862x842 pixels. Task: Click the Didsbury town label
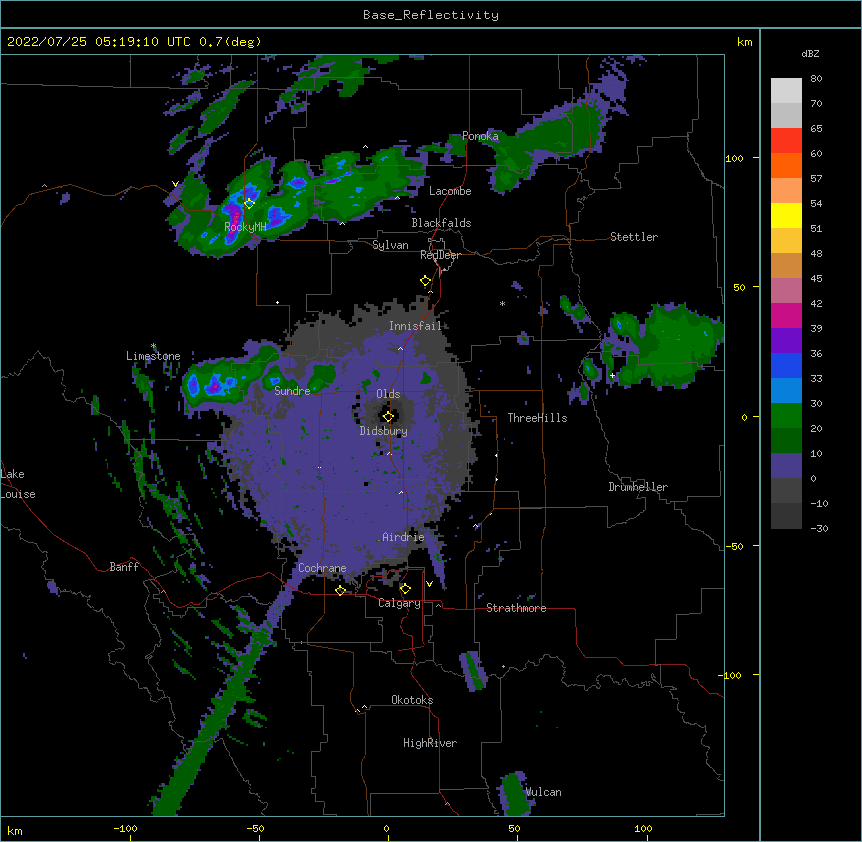coord(384,431)
